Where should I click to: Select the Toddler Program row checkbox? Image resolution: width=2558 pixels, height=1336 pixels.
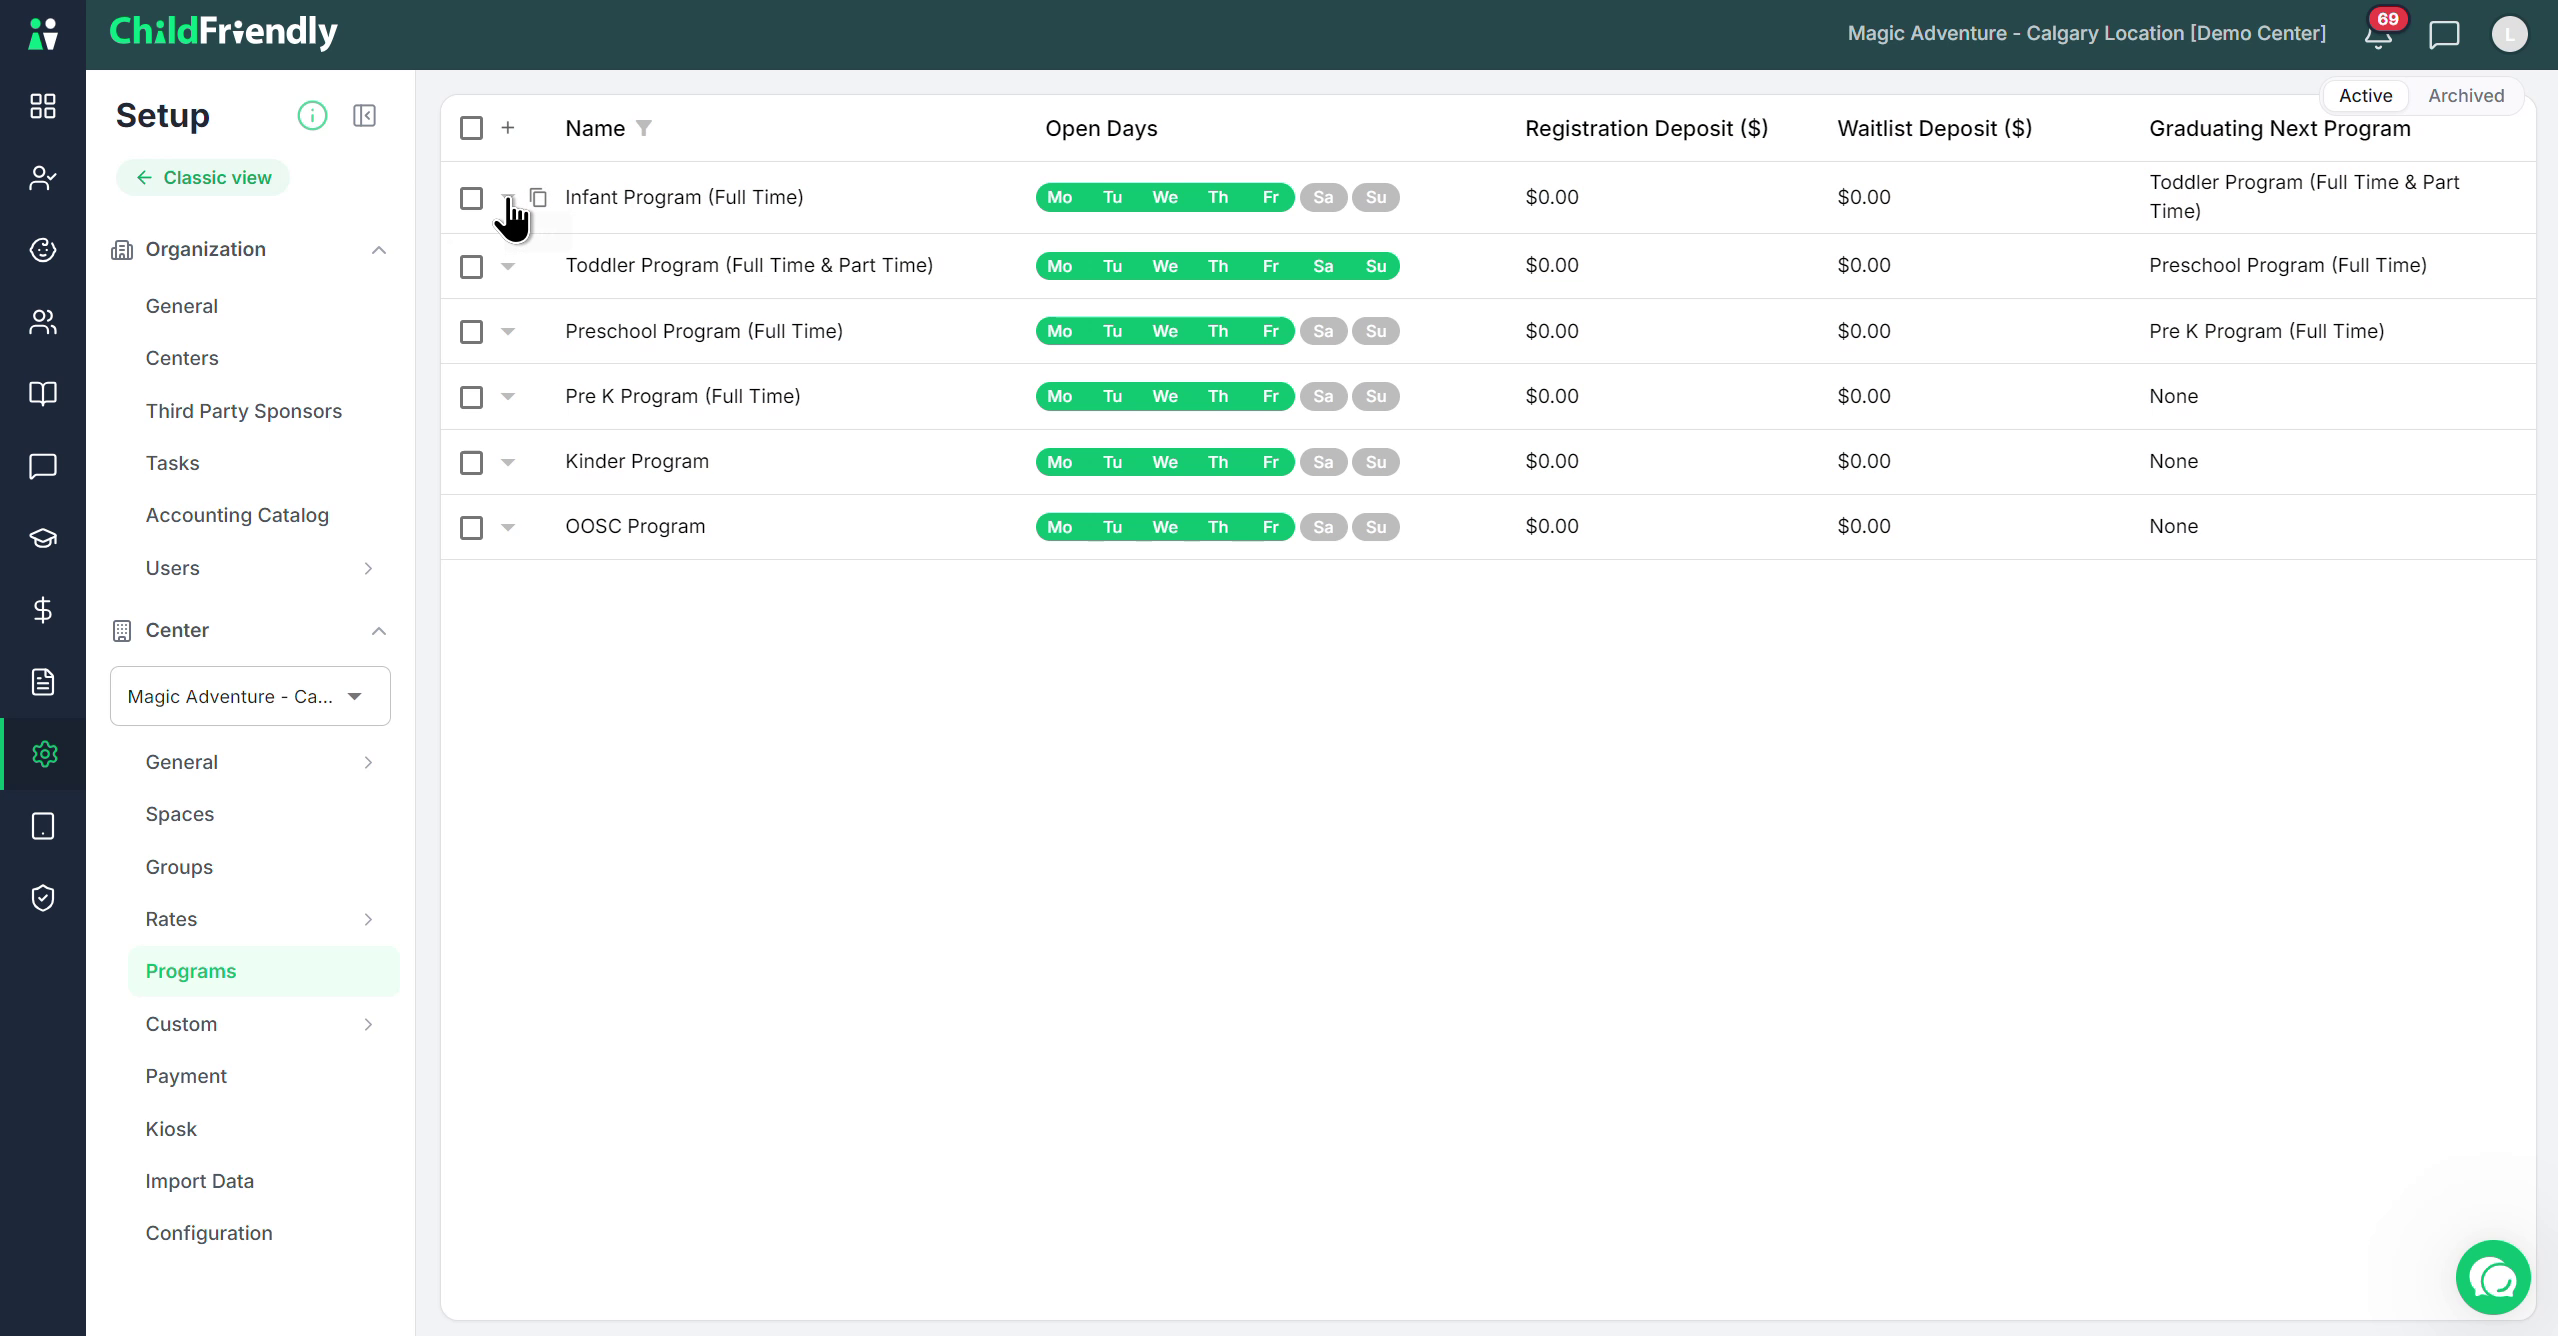tap(471, 267)
